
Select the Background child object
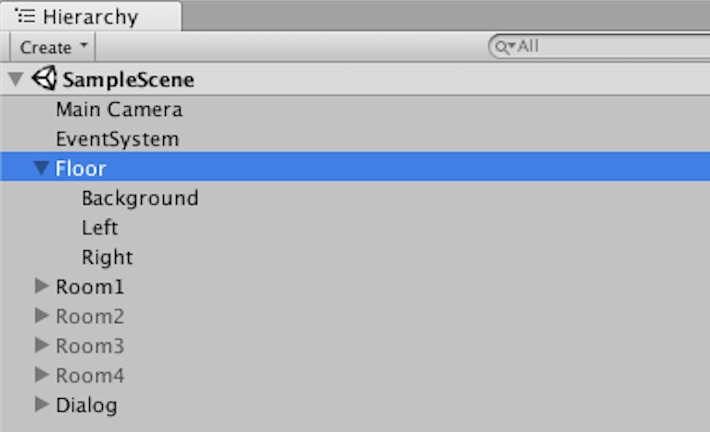click(x=140, y=198)
